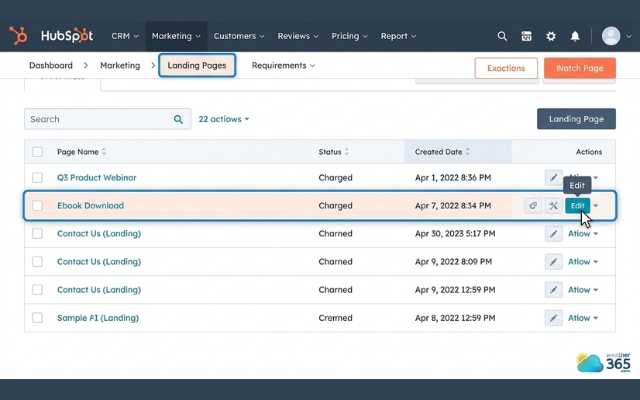
Task: Open the CRM menu in the navbar
Action: 125,36
